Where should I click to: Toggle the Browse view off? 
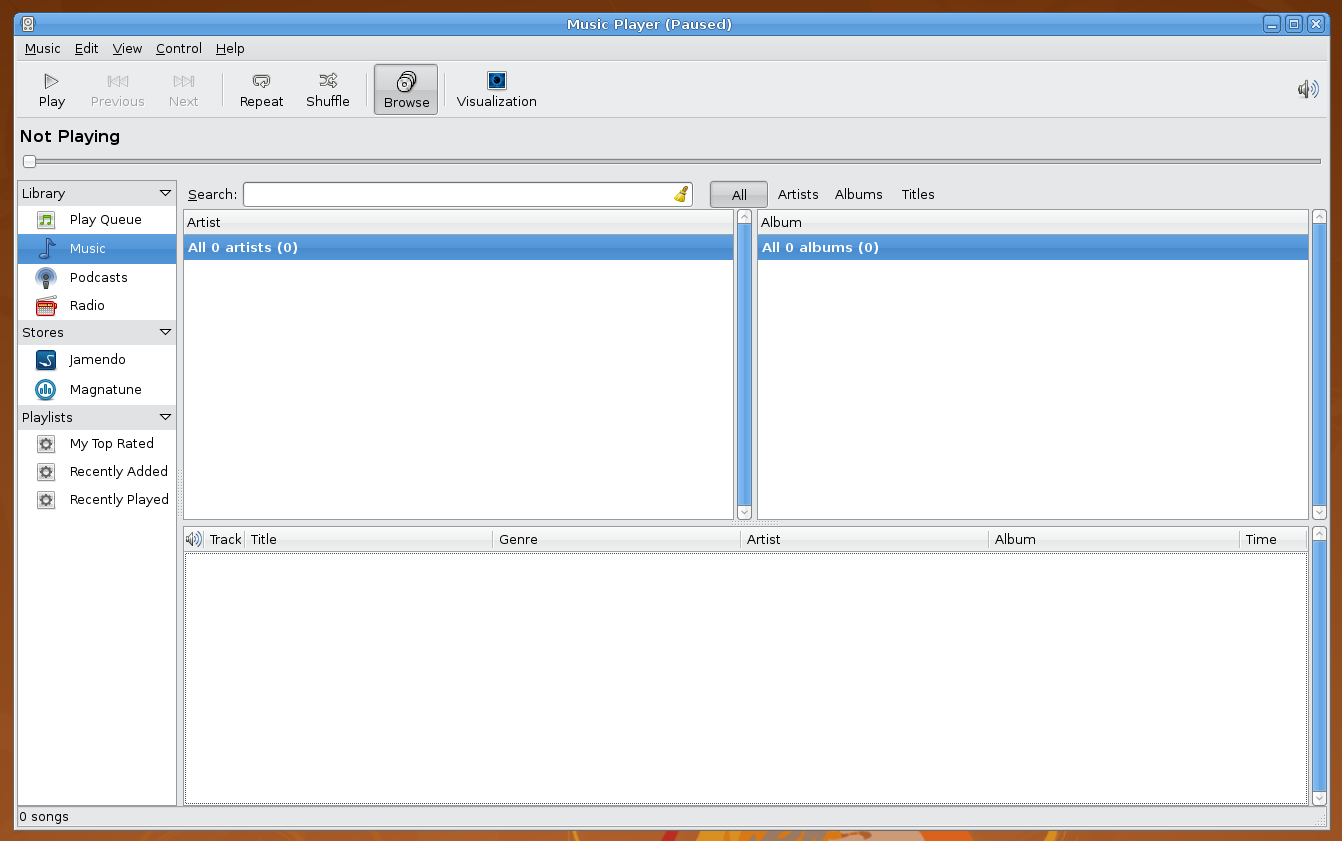pos(405,89)
